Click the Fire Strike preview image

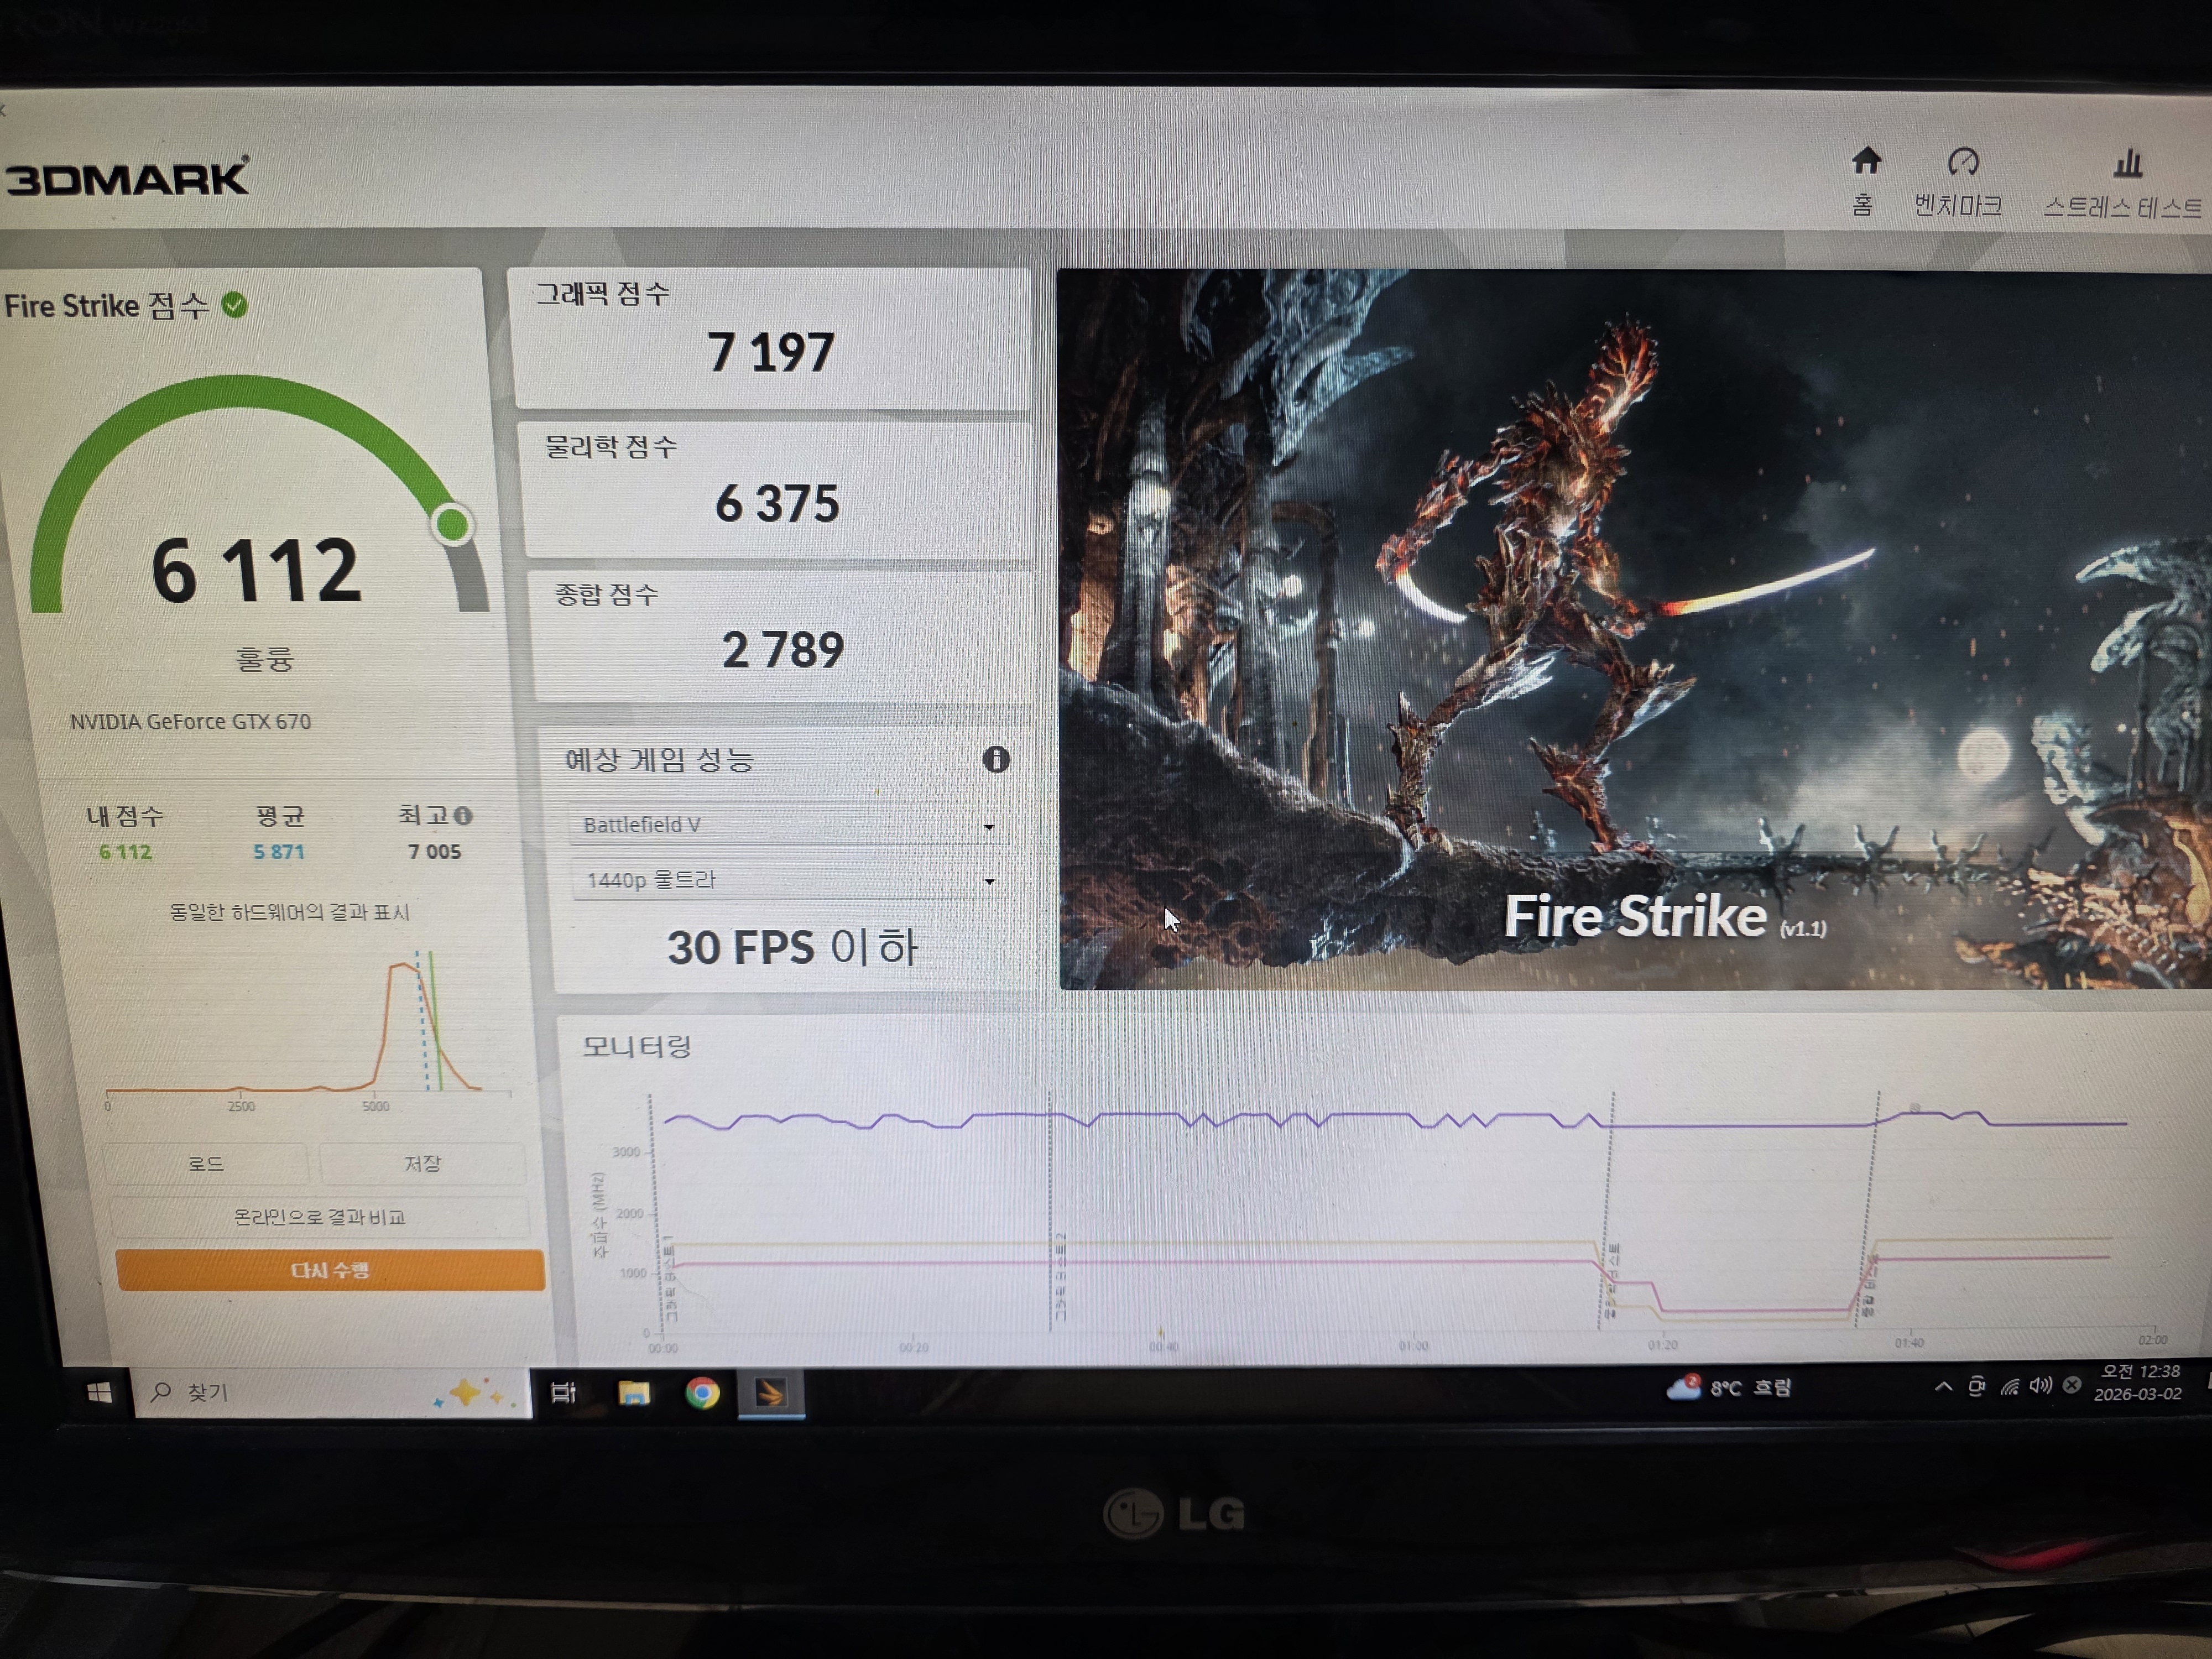[1634, 630]
